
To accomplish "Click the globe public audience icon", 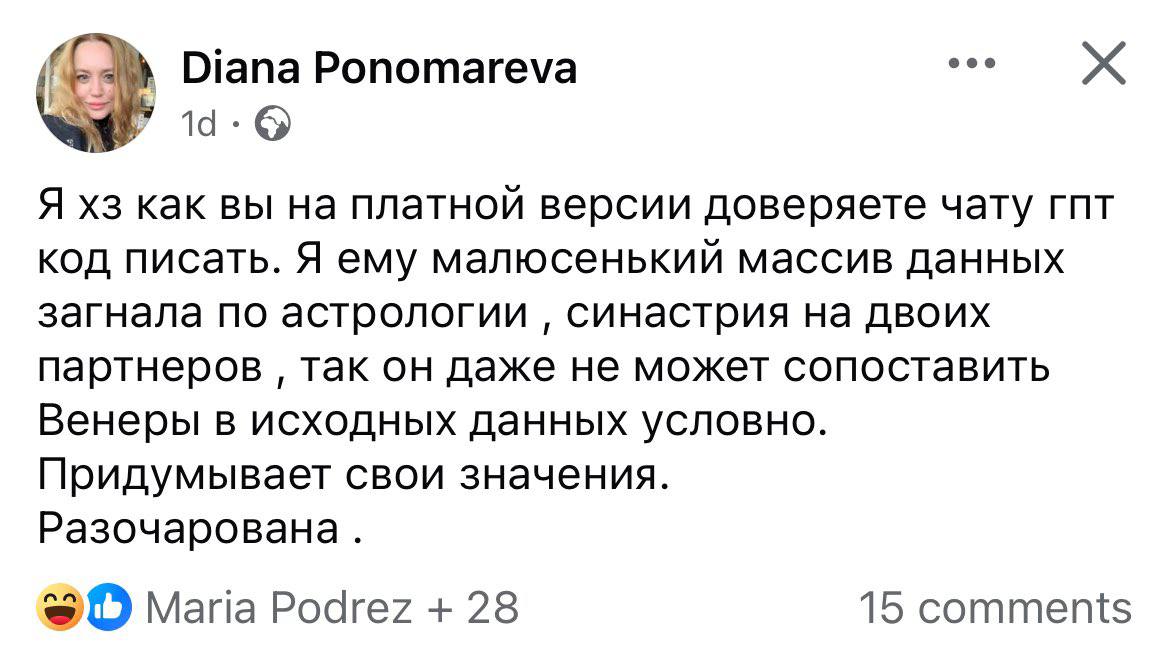I will [x=273, y=125].
